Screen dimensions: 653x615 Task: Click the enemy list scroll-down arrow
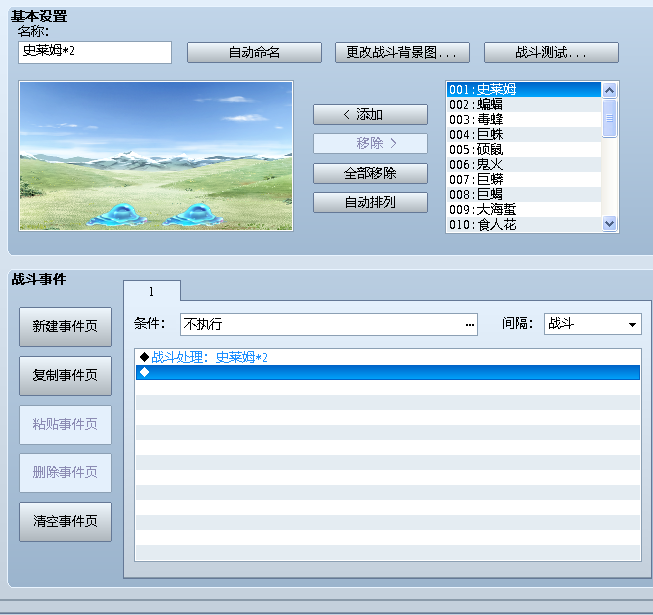[x=609, y=224]
